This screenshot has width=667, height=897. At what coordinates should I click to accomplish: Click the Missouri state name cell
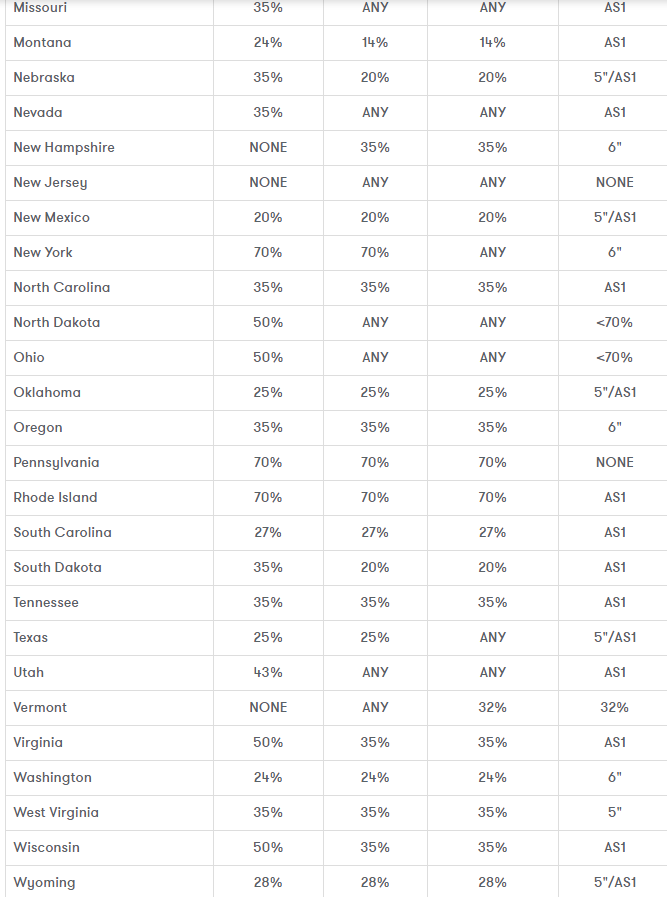pos(40,8)
